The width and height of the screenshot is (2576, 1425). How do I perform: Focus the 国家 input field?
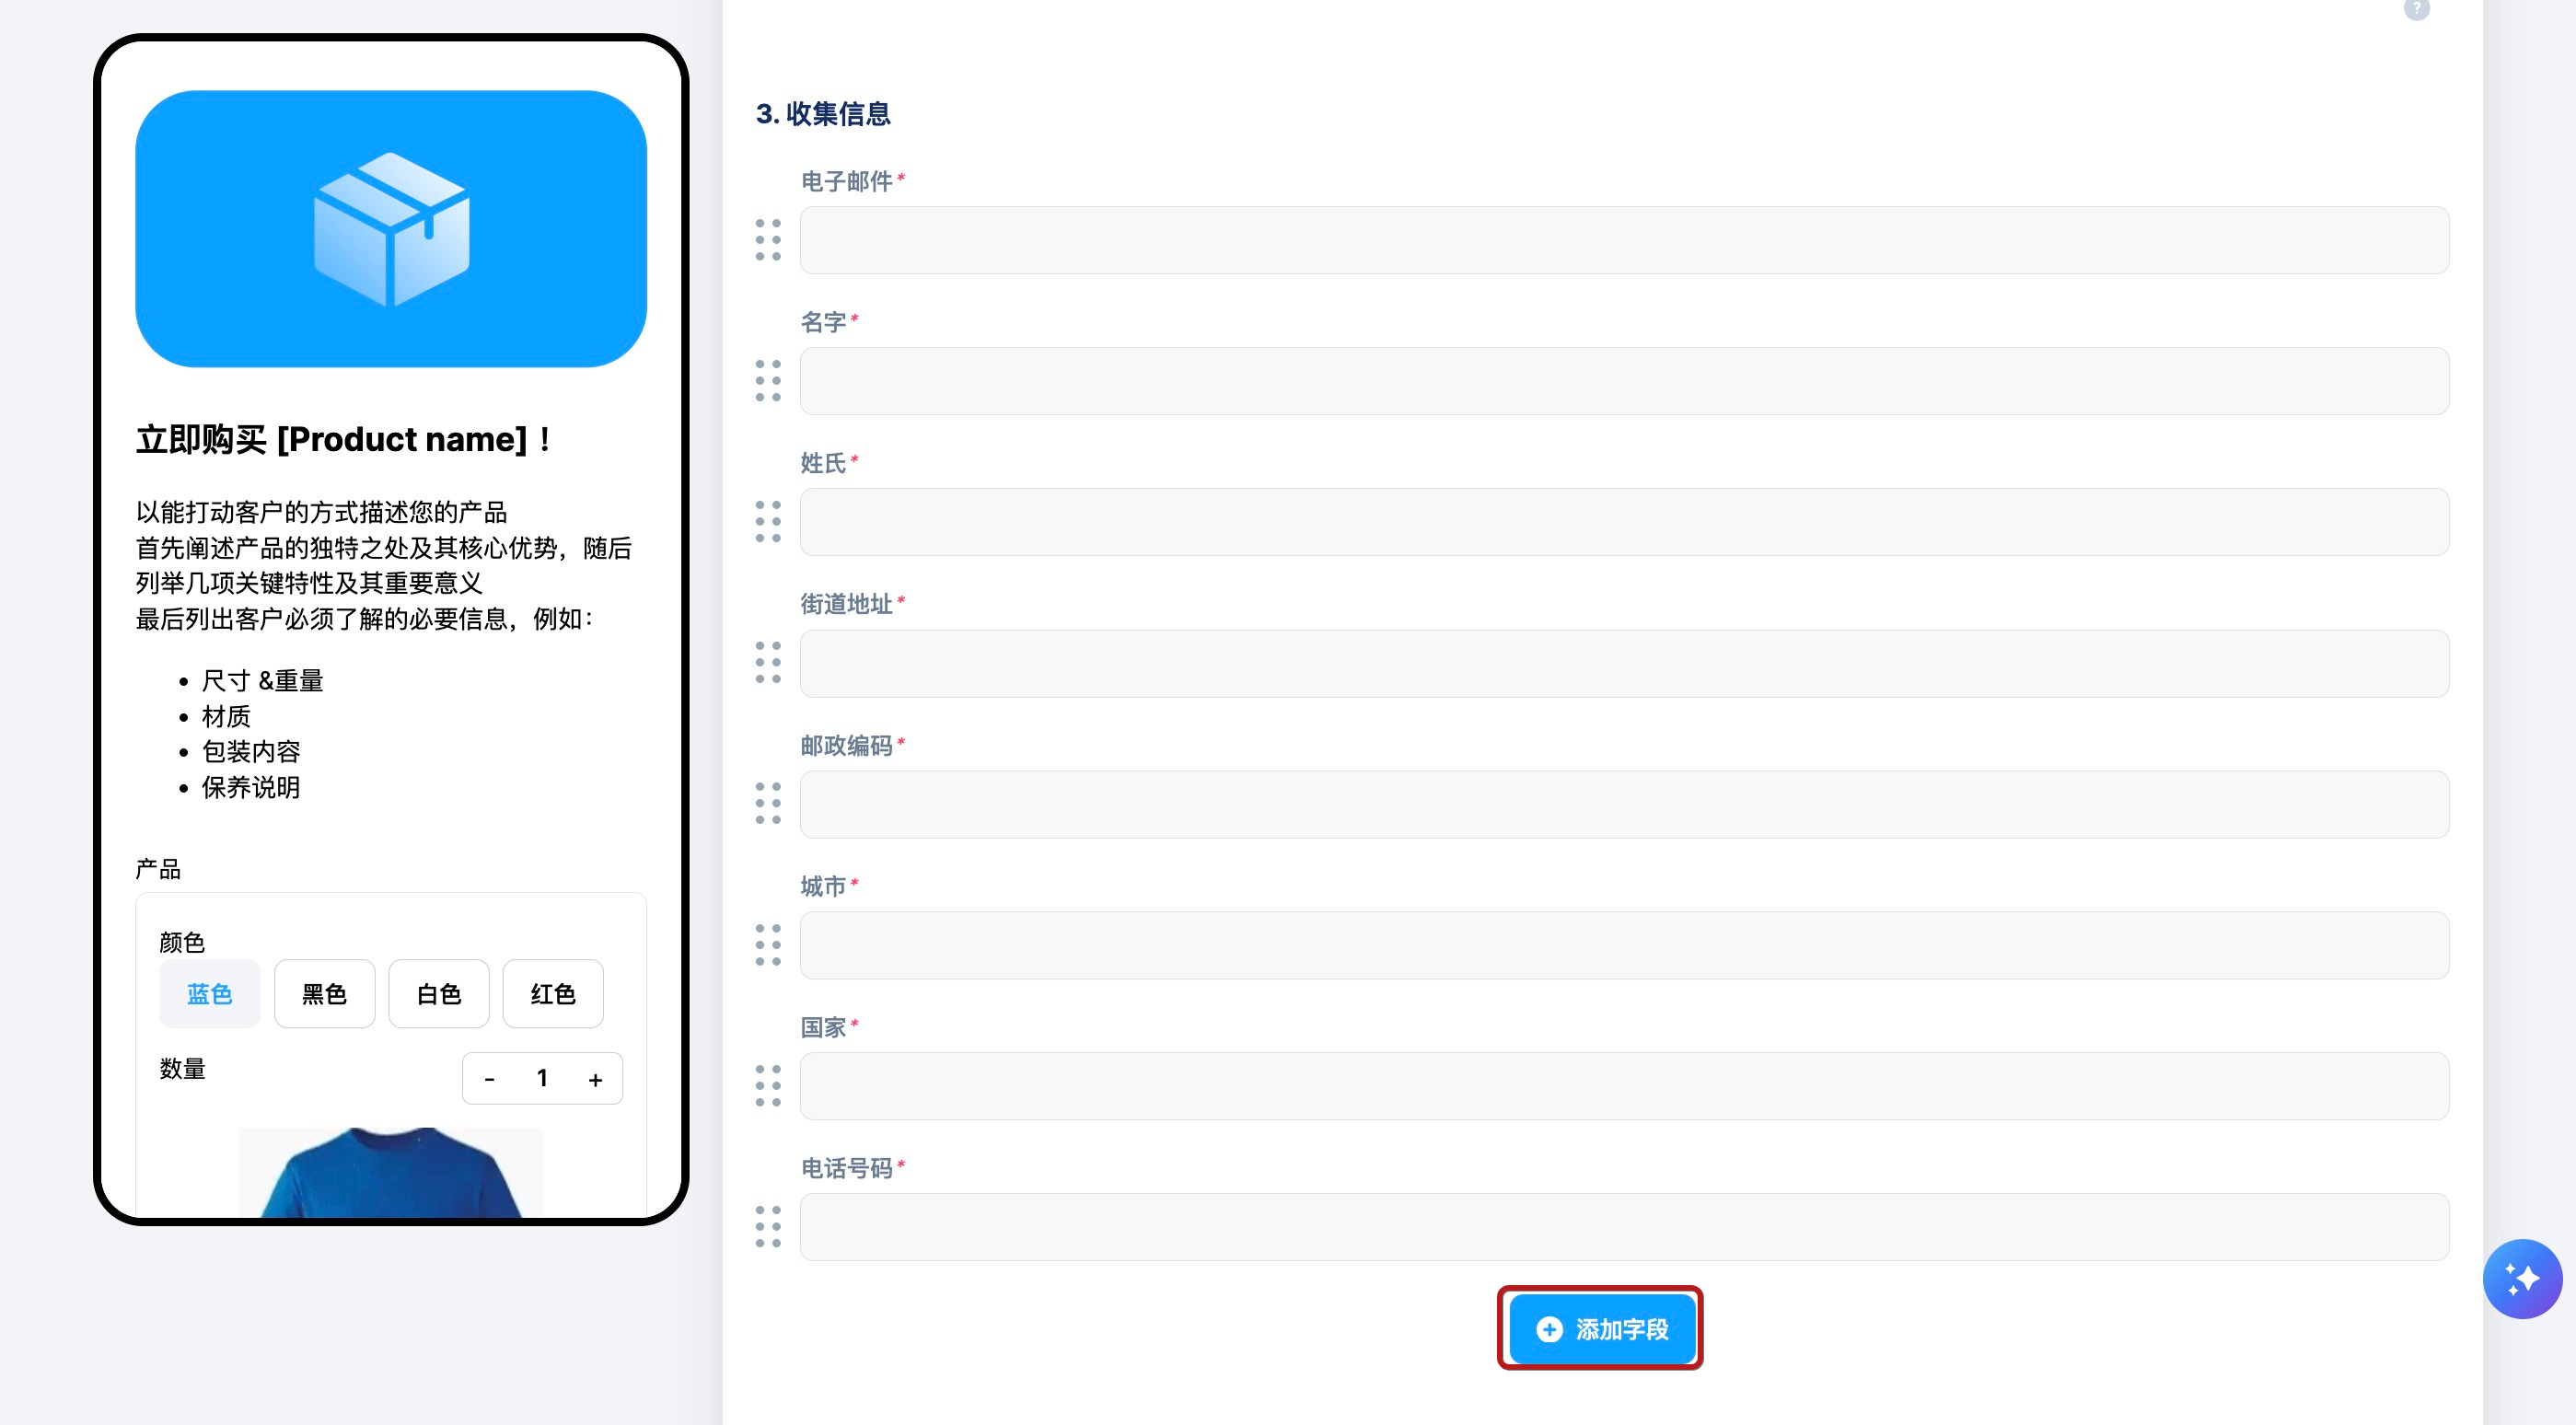click(1623, 1086)
